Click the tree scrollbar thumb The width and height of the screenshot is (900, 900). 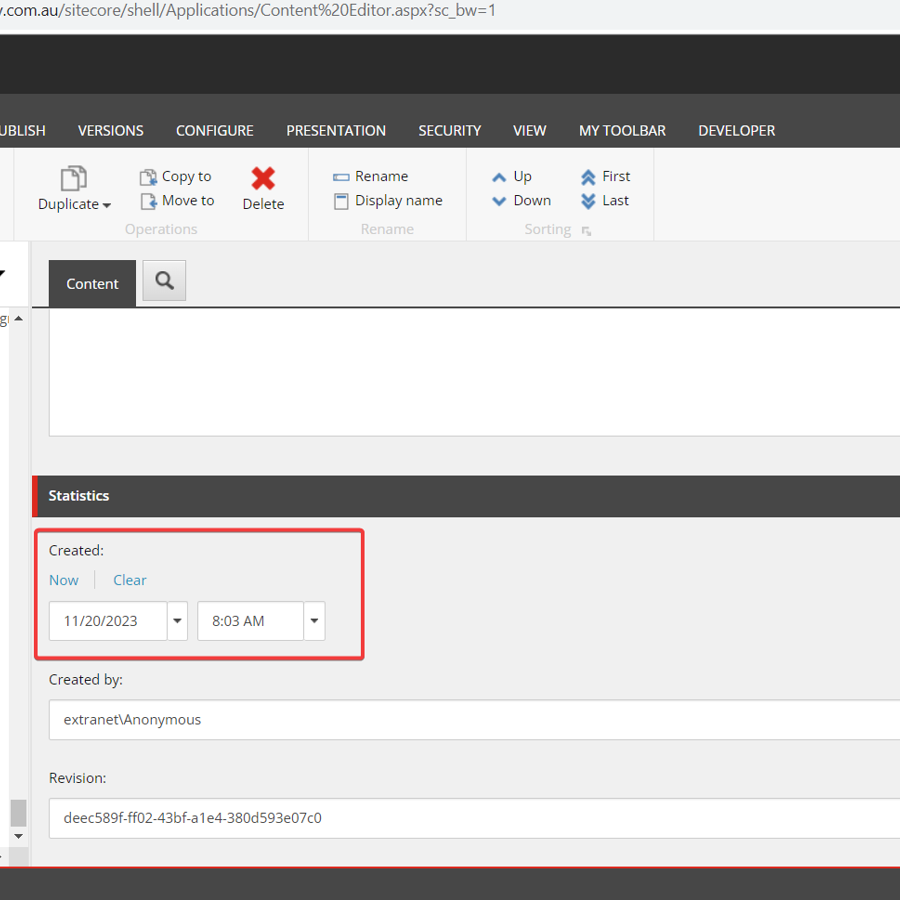coord(18,813)
